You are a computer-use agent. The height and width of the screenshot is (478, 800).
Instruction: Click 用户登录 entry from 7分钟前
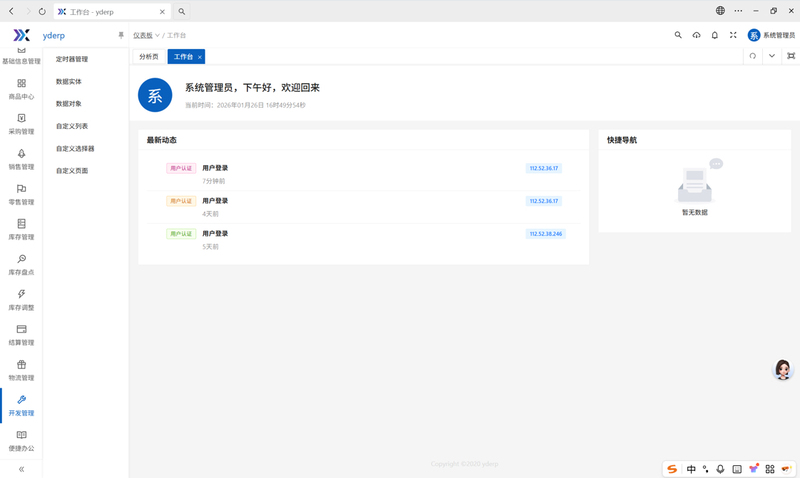click(215, 168)
